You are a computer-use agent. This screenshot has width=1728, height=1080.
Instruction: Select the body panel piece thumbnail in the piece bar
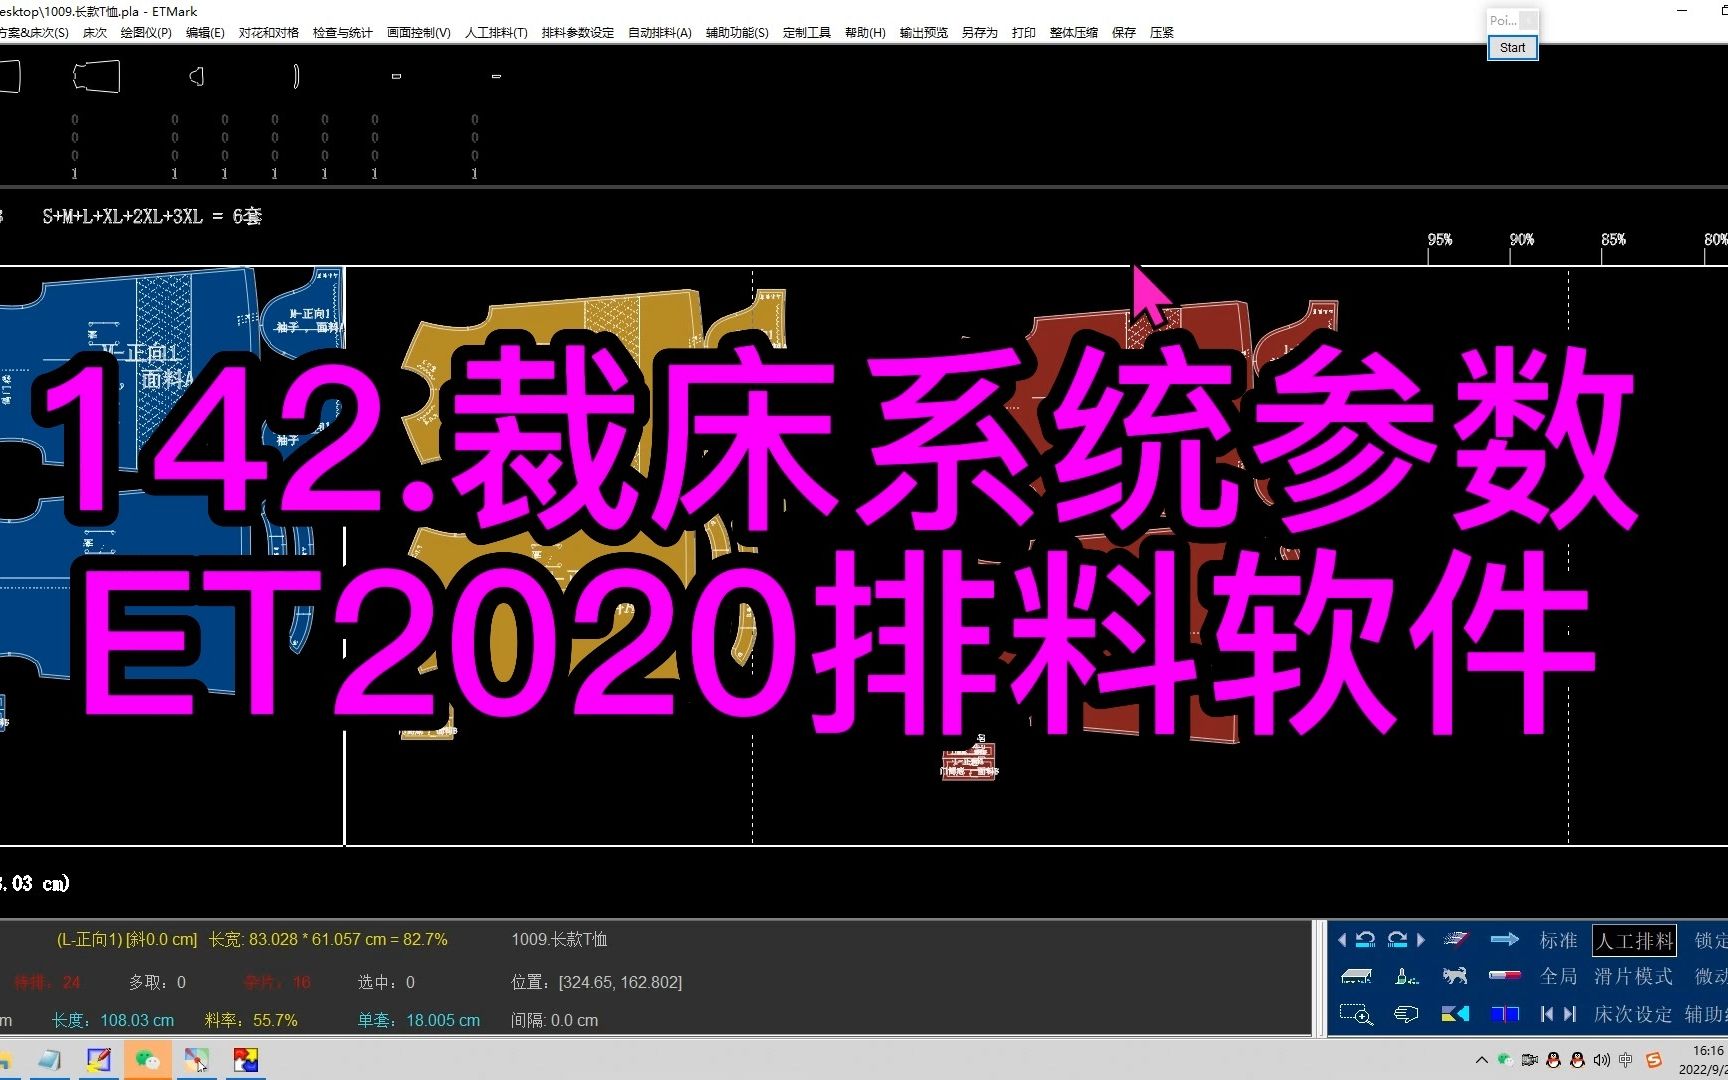(97, 76)
